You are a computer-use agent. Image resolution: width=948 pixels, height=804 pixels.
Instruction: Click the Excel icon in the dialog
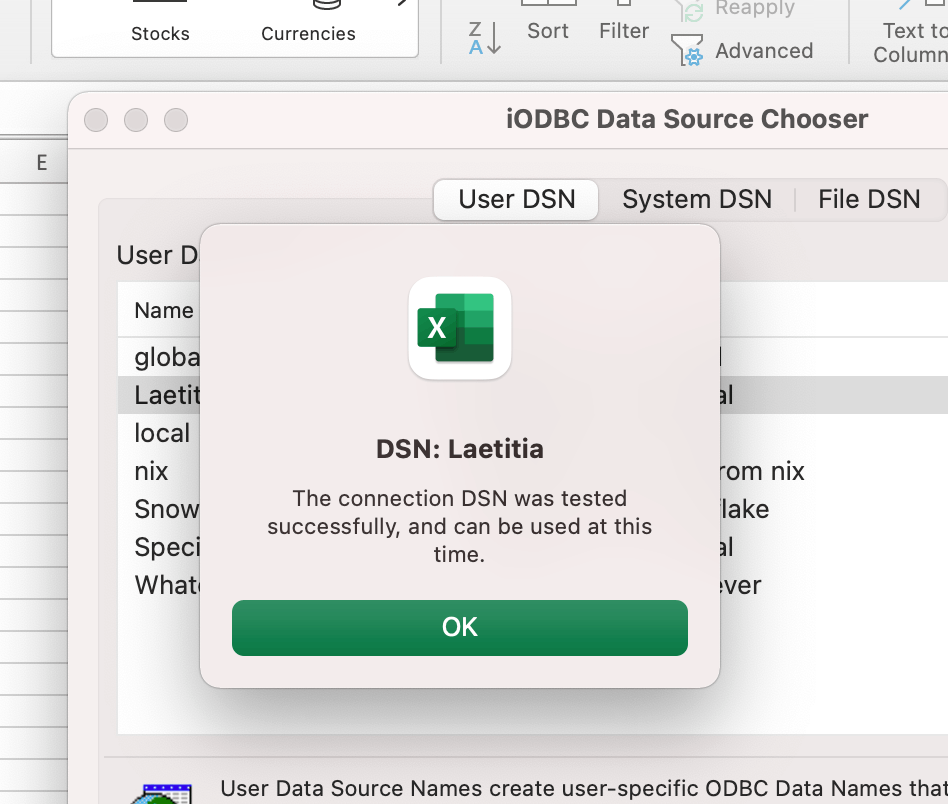459,328
